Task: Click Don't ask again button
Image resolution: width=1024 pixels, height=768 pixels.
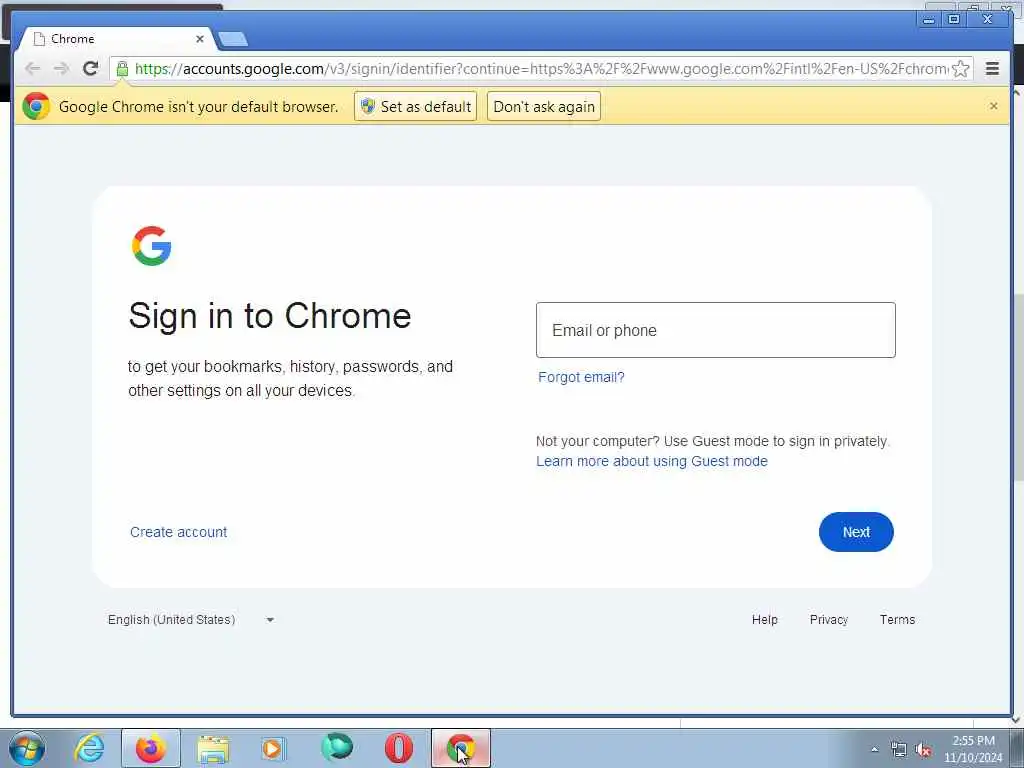Action: (544, 106)
